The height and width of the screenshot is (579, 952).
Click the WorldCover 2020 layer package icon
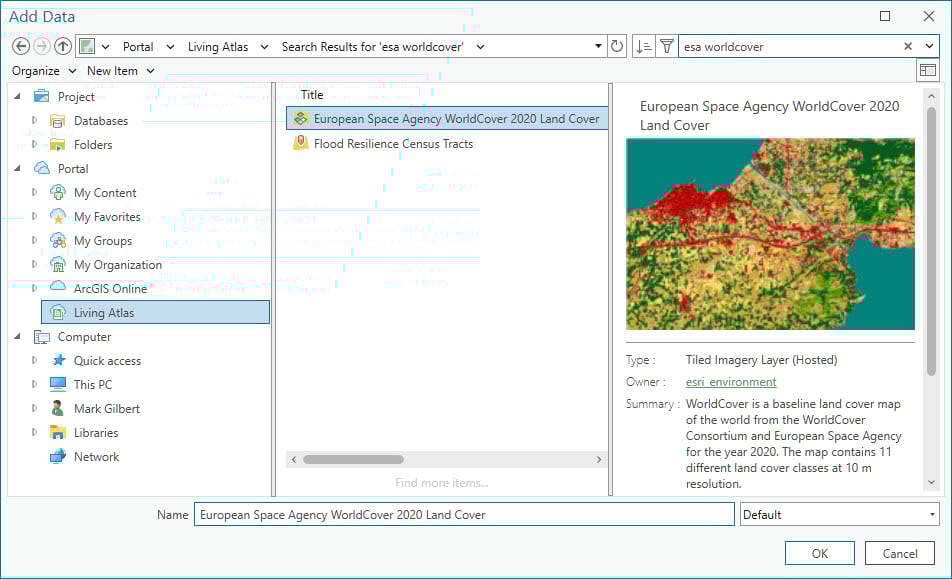pos(300,118)
